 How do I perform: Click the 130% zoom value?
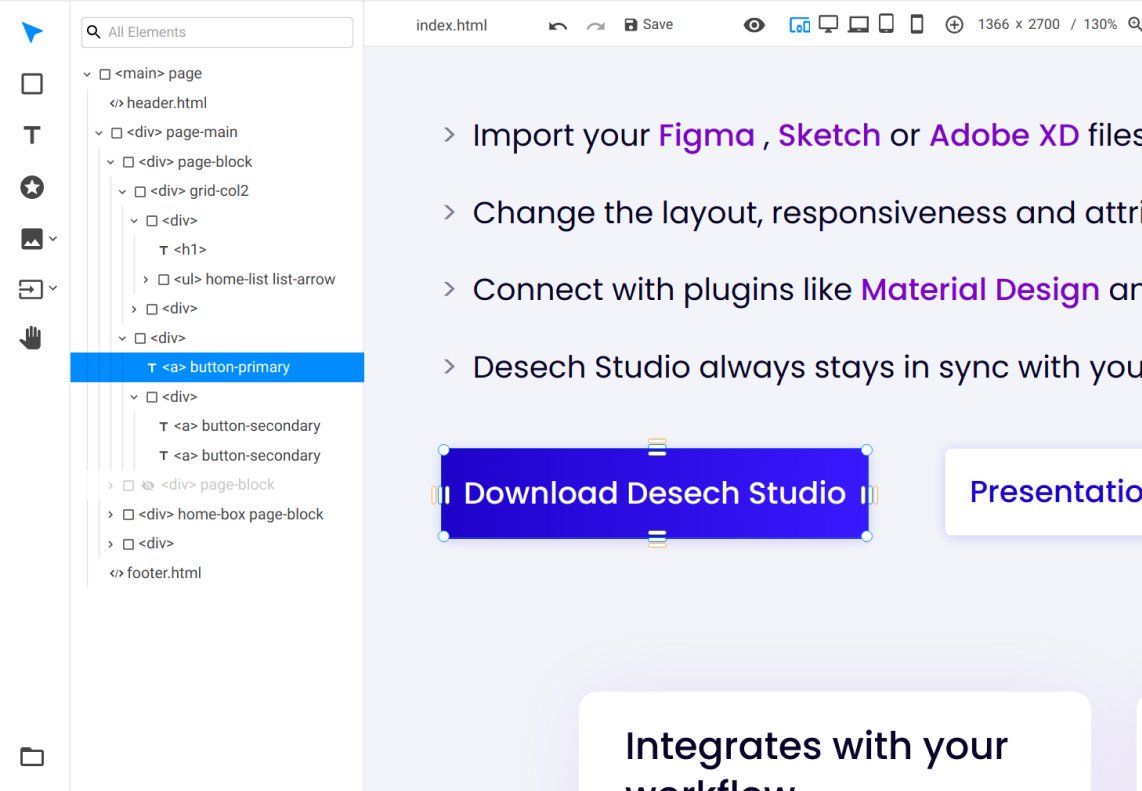(1100, 25)
